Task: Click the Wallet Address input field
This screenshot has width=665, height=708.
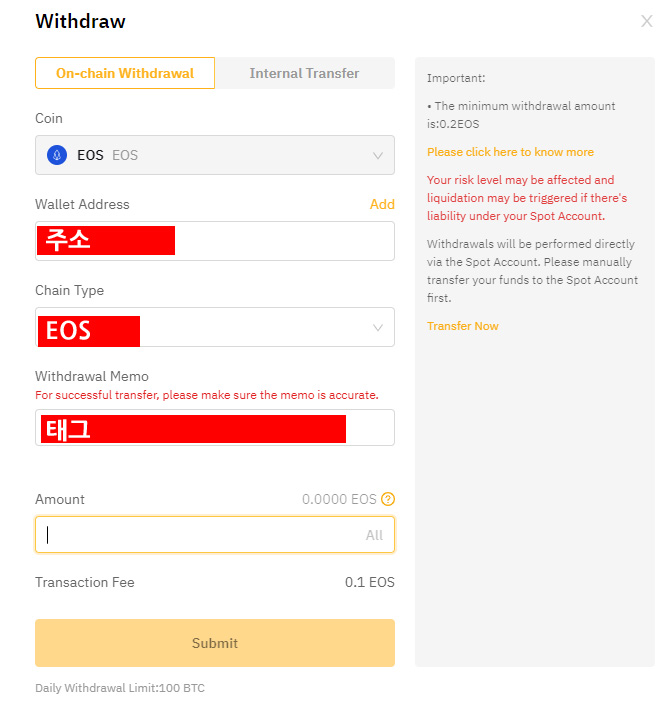Action: 215,241
